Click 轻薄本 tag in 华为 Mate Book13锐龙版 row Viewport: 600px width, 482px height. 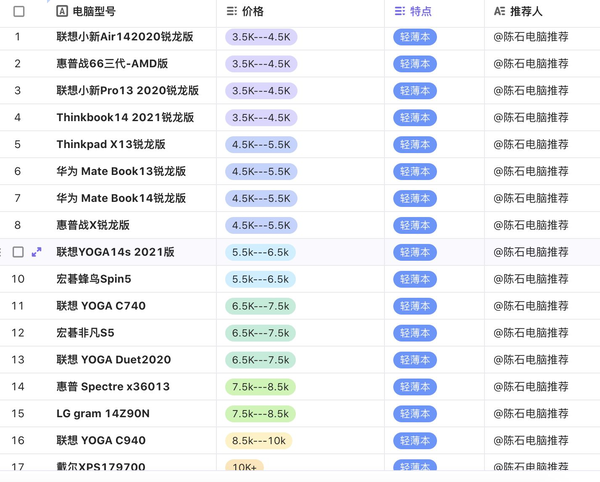415,171
